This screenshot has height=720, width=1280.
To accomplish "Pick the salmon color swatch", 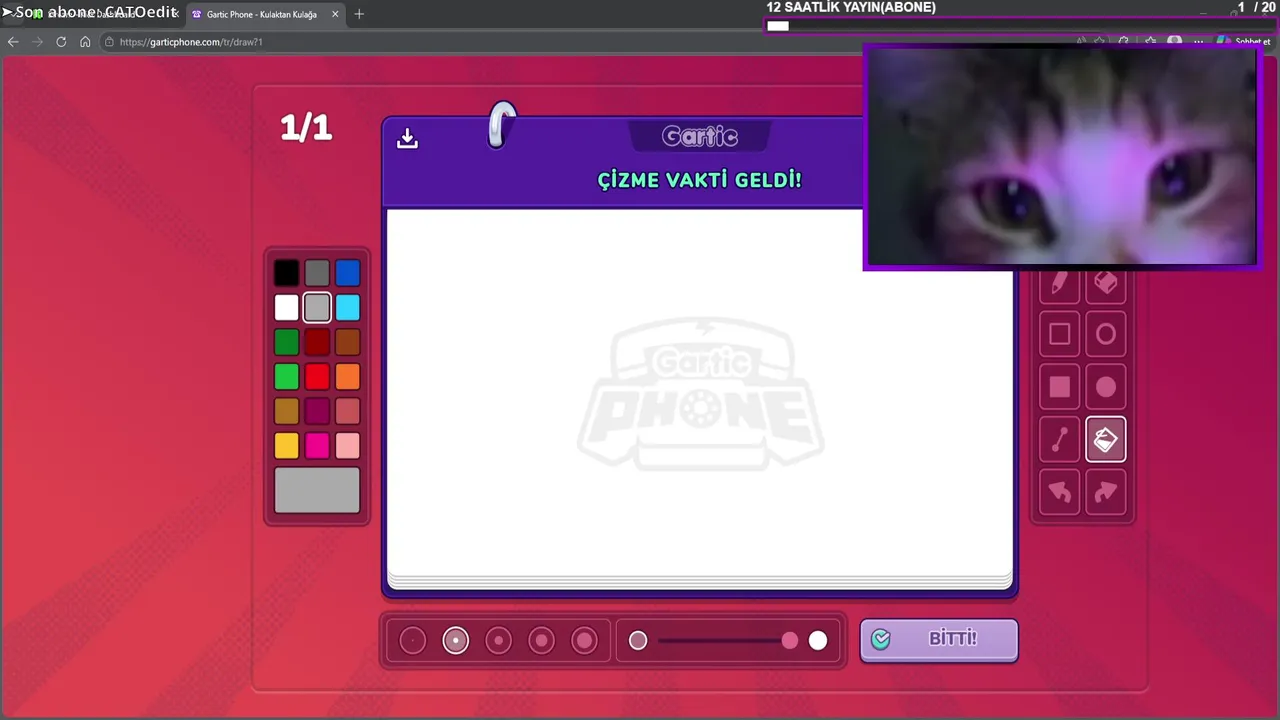I will pyautogui.click(x=348, y=411).
